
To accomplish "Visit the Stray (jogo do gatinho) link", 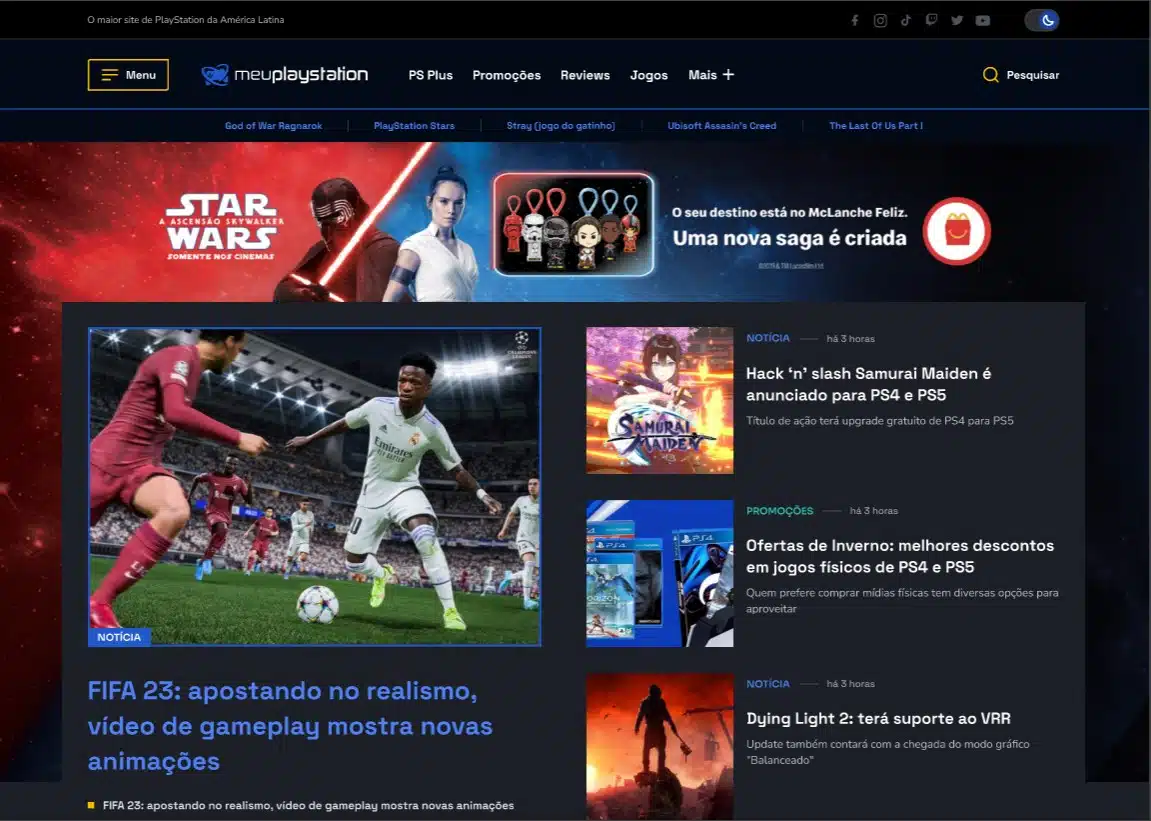I will [x=560, y=125].
